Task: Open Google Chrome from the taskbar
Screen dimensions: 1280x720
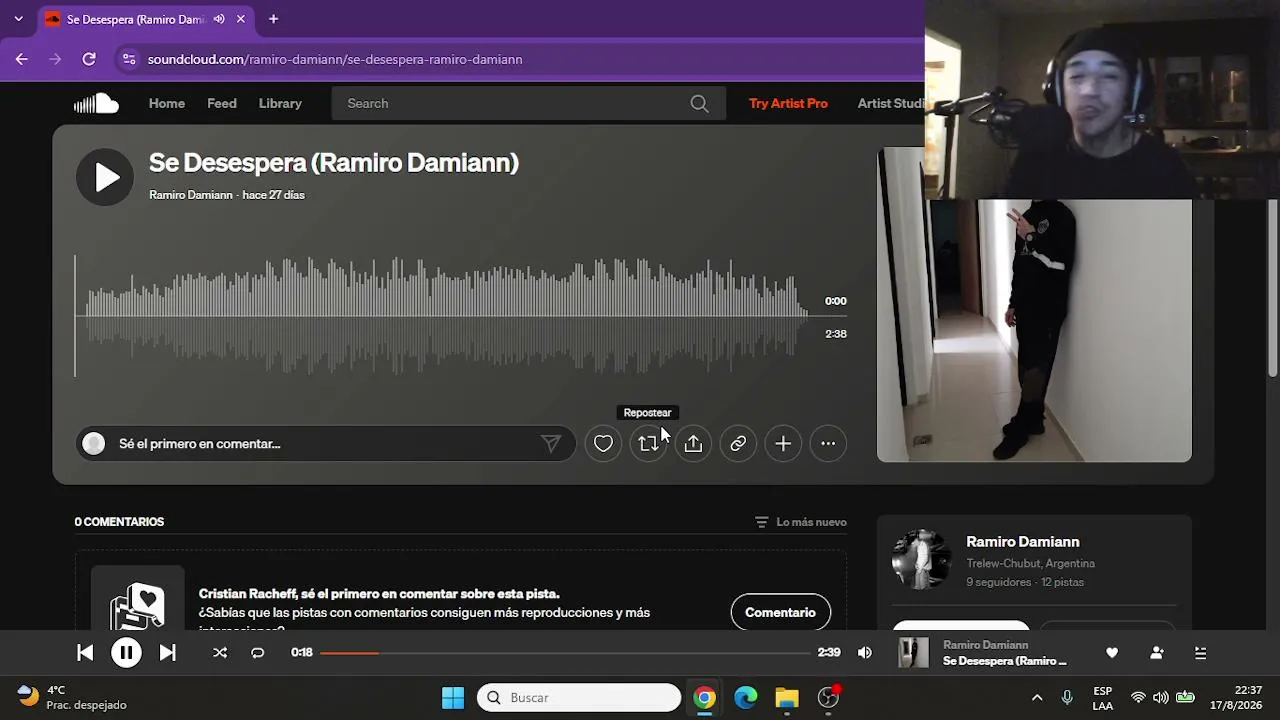Action: [x=705, y=697]
